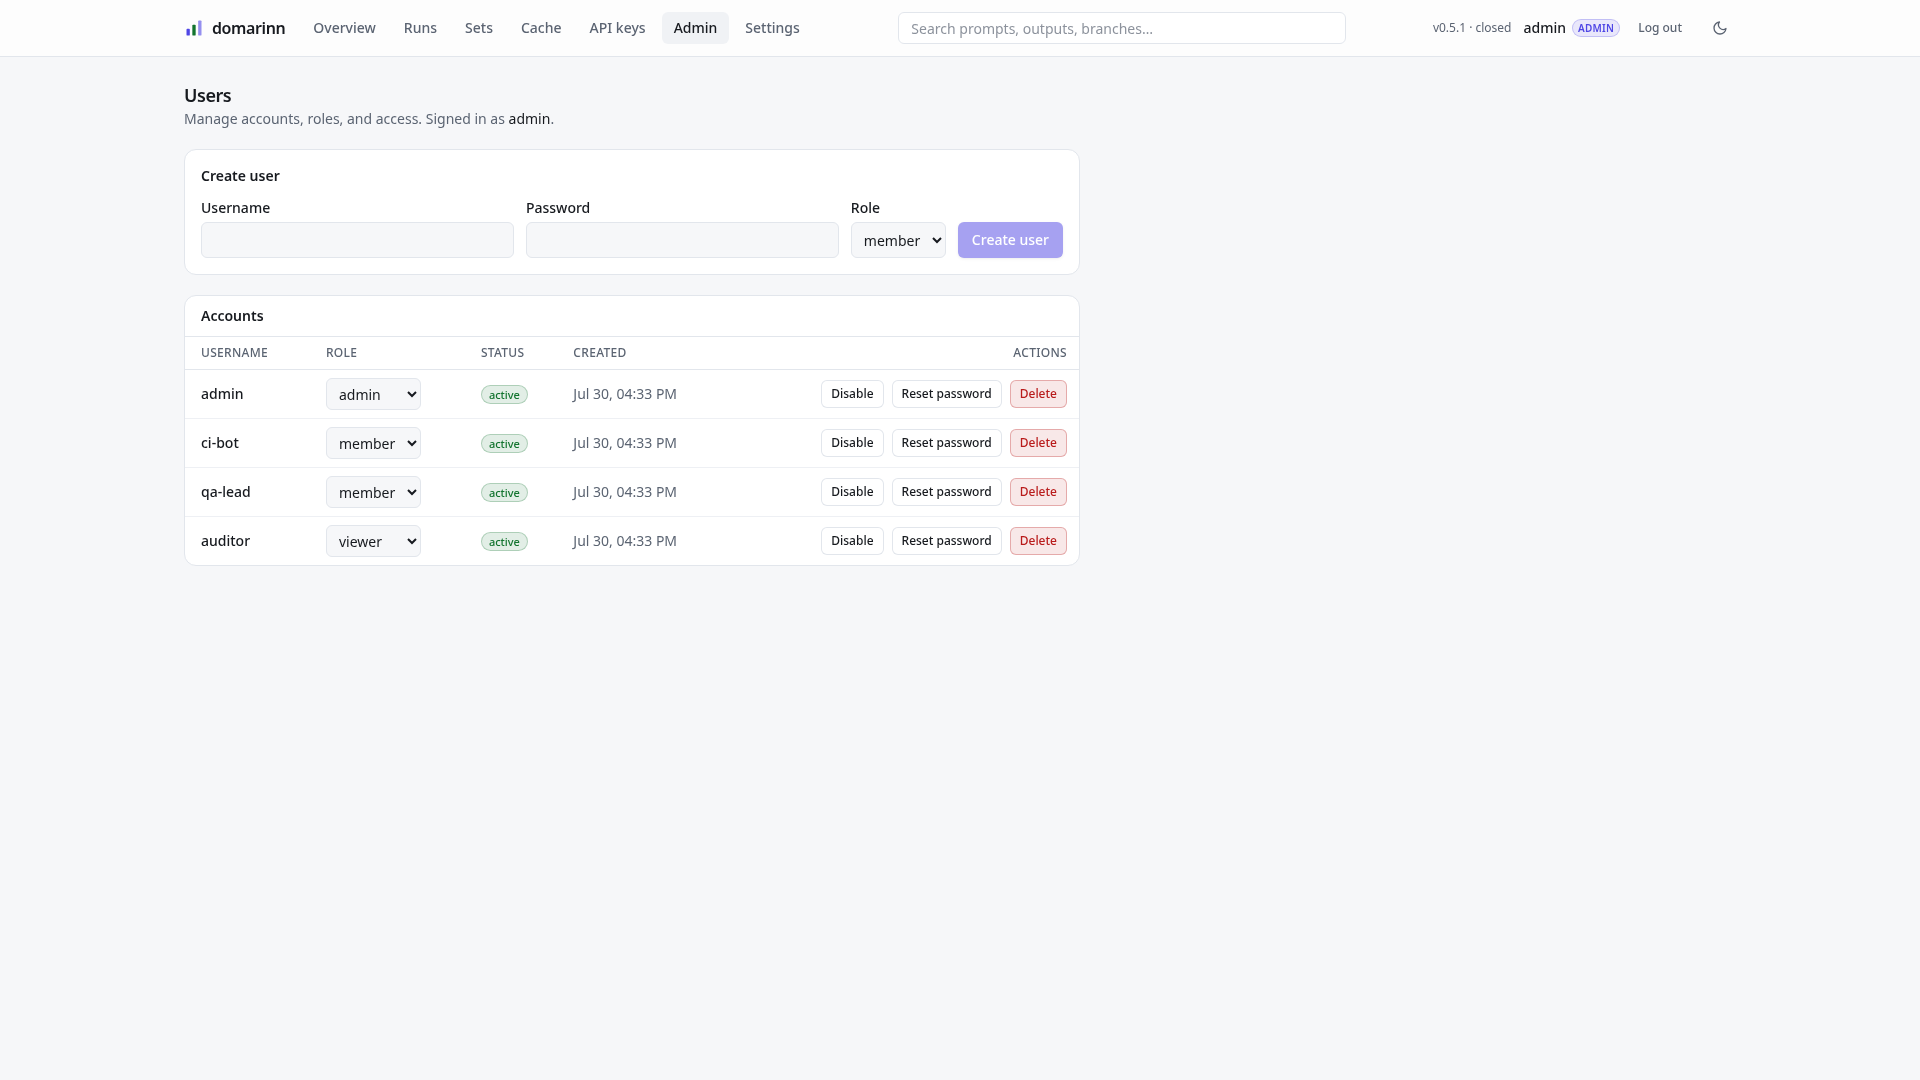The width and height of the screenshot is (1920, 1080).
Task: Reset password for admin
Action: [x=946, y=394]
